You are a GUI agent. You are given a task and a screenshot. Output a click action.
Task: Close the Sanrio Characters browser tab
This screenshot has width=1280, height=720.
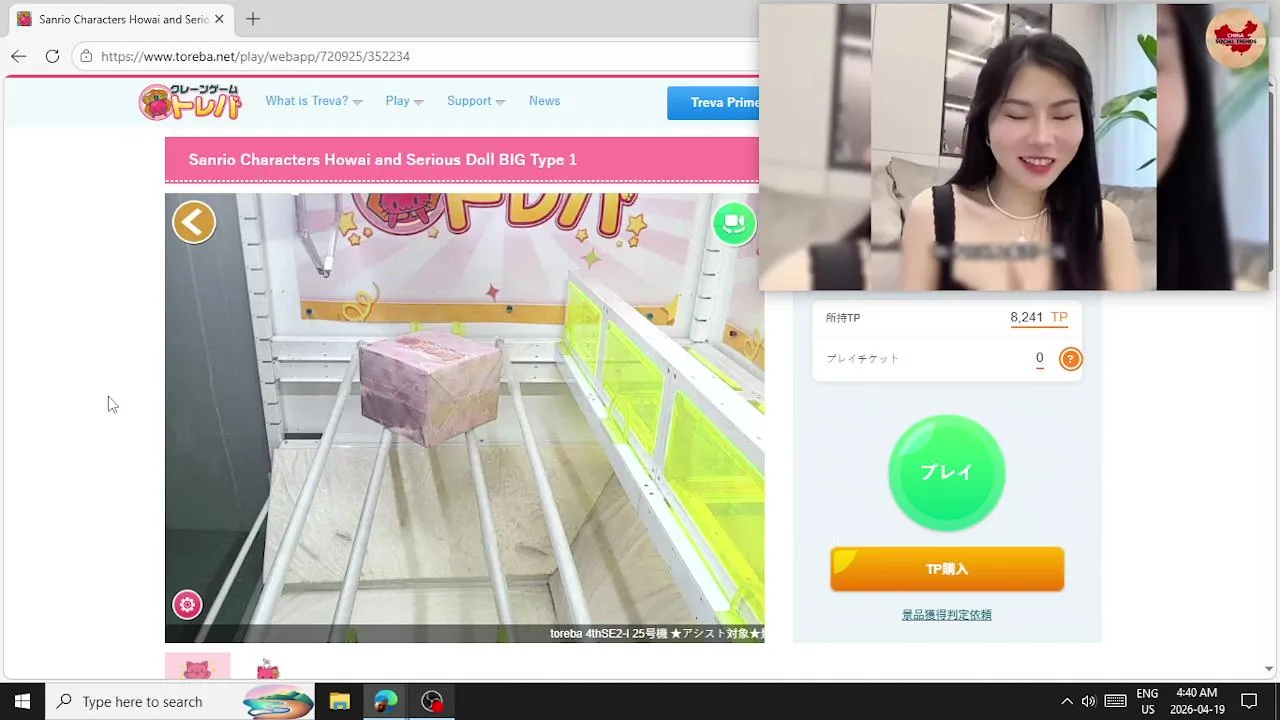tap(219, 19)
